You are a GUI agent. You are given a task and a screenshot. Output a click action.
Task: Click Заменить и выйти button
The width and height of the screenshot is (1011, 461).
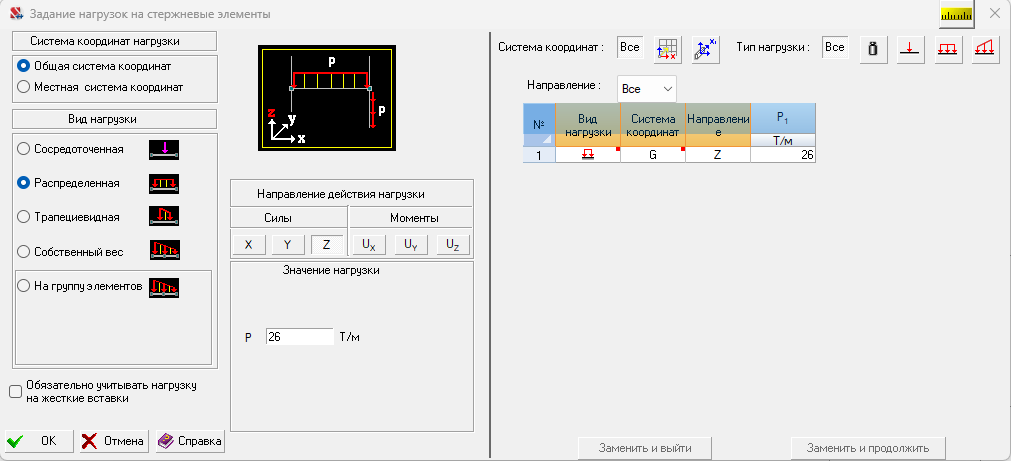[645, 447]
